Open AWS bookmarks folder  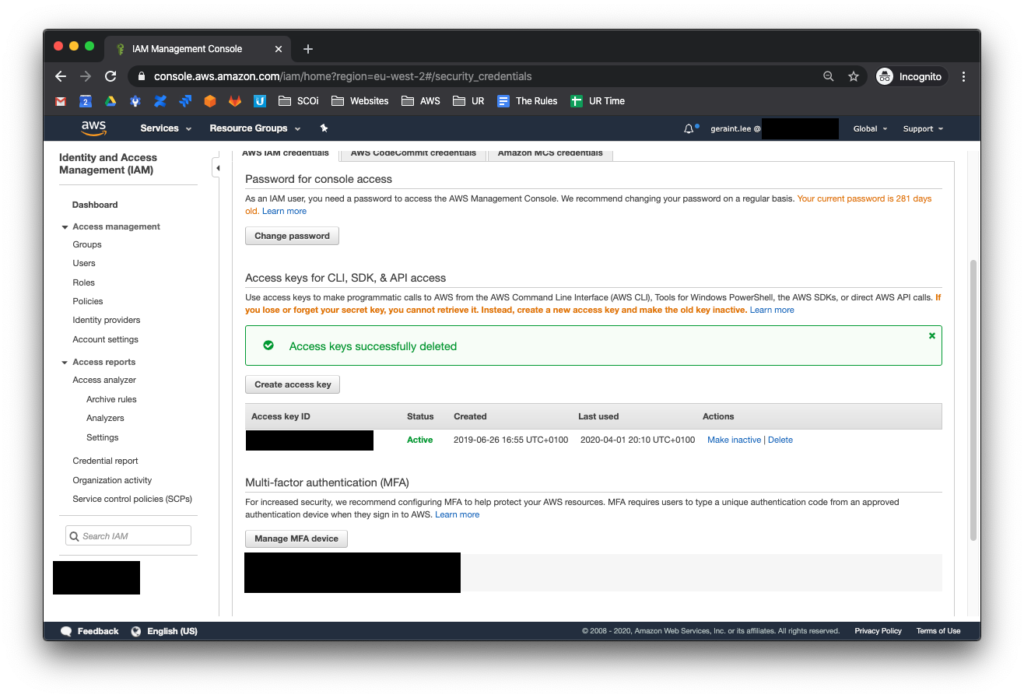point(421,101)
